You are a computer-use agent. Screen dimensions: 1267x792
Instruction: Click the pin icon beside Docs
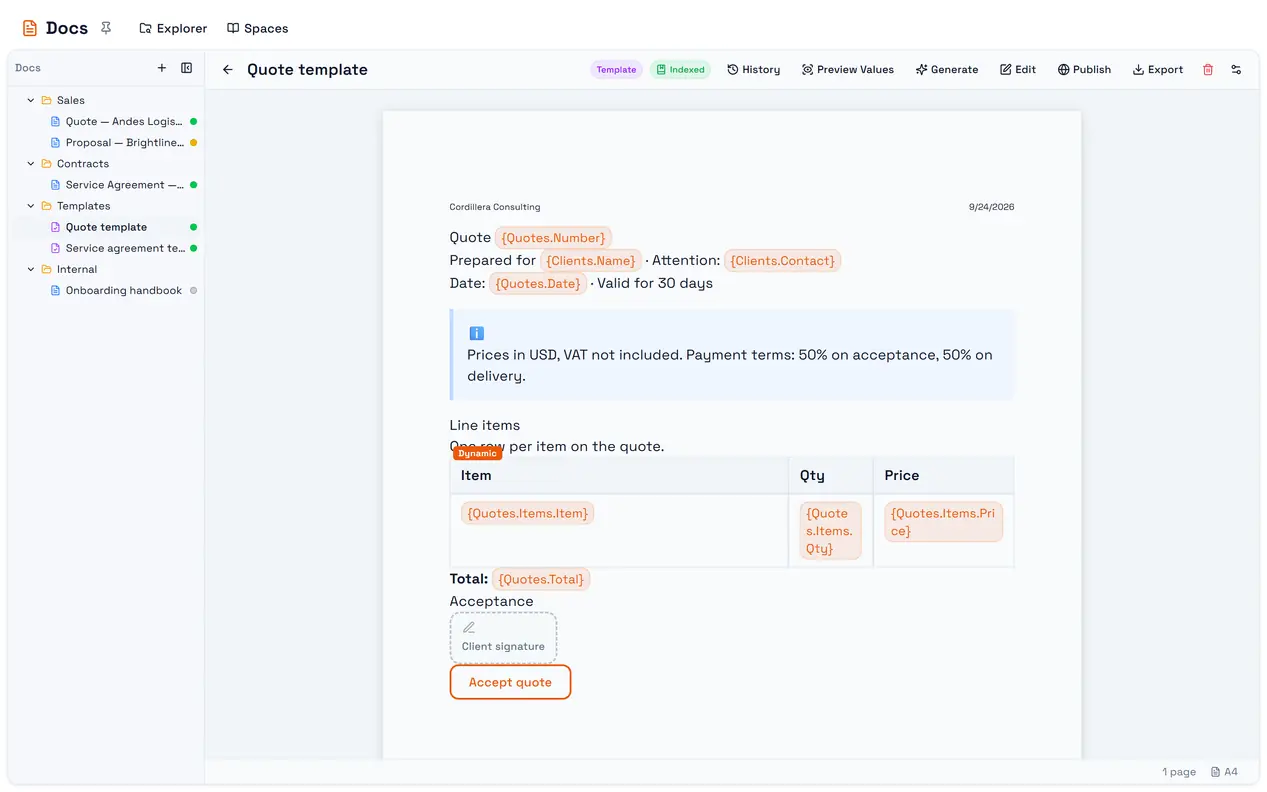click(106, 28)
